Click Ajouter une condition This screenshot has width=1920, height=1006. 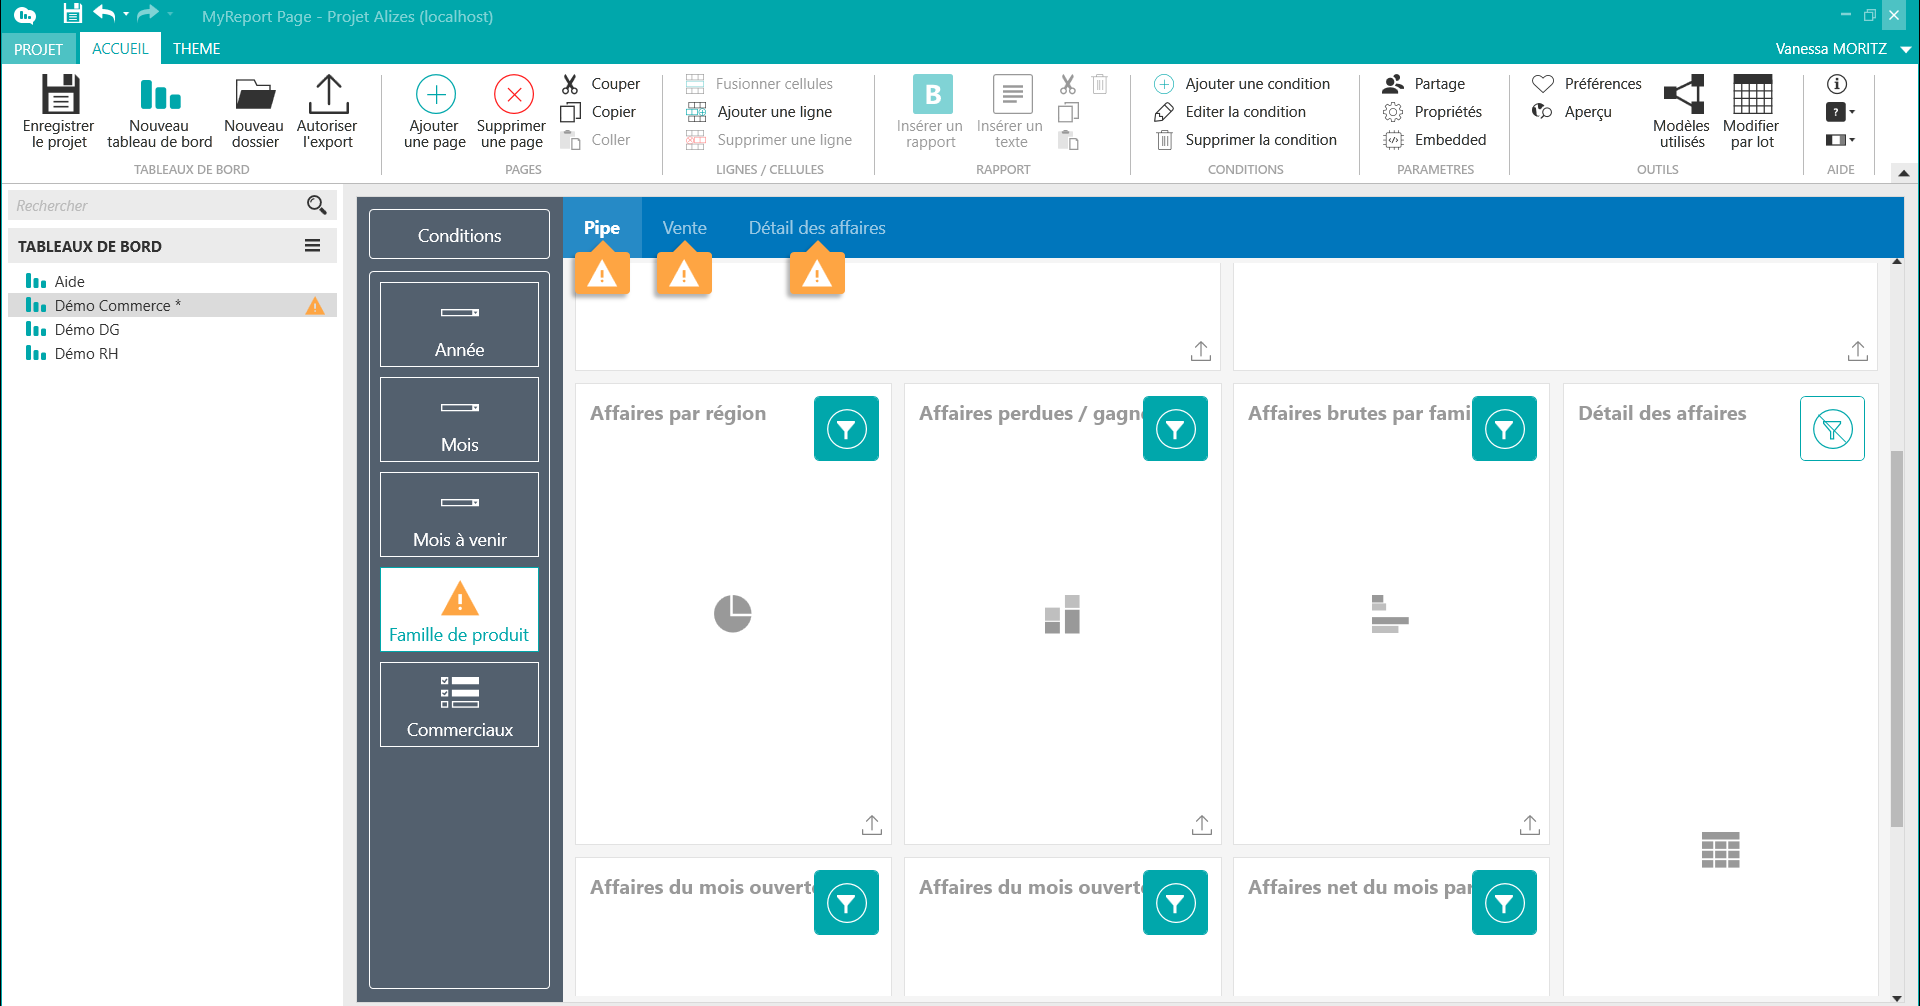(x=1256, y=84)
